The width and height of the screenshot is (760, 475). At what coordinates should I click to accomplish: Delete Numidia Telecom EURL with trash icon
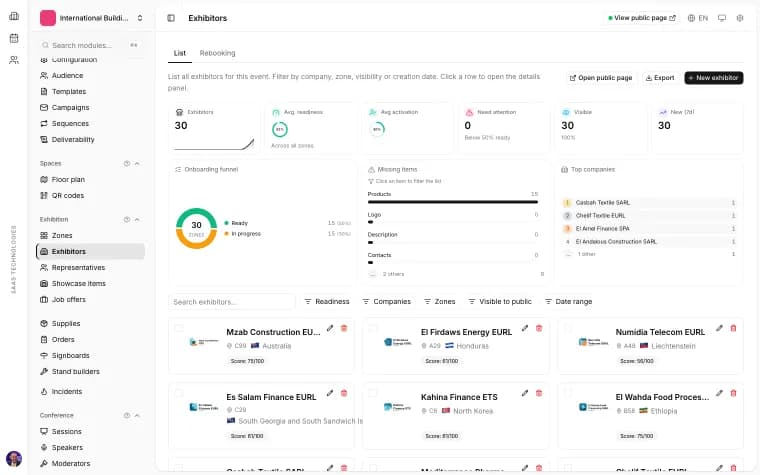tap(733, 328)
